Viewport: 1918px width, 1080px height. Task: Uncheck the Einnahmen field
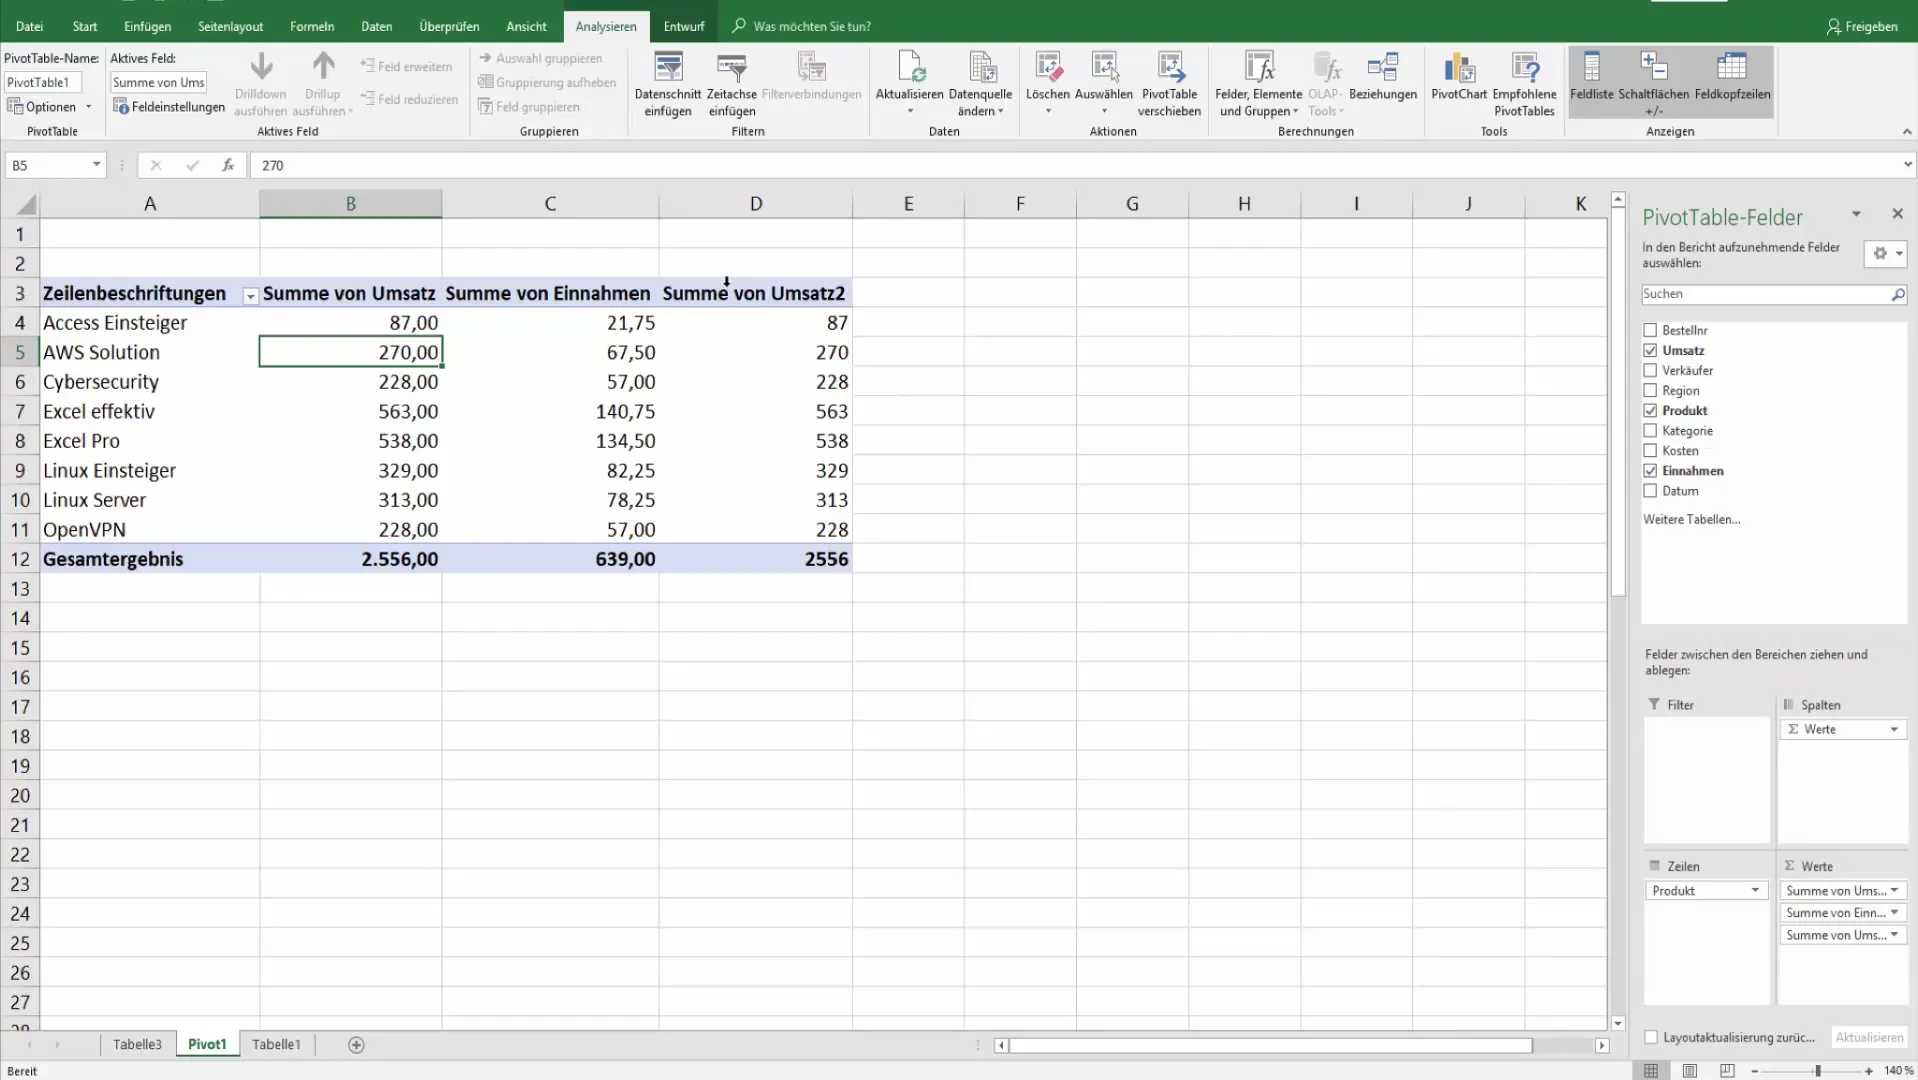[1650, 470]
